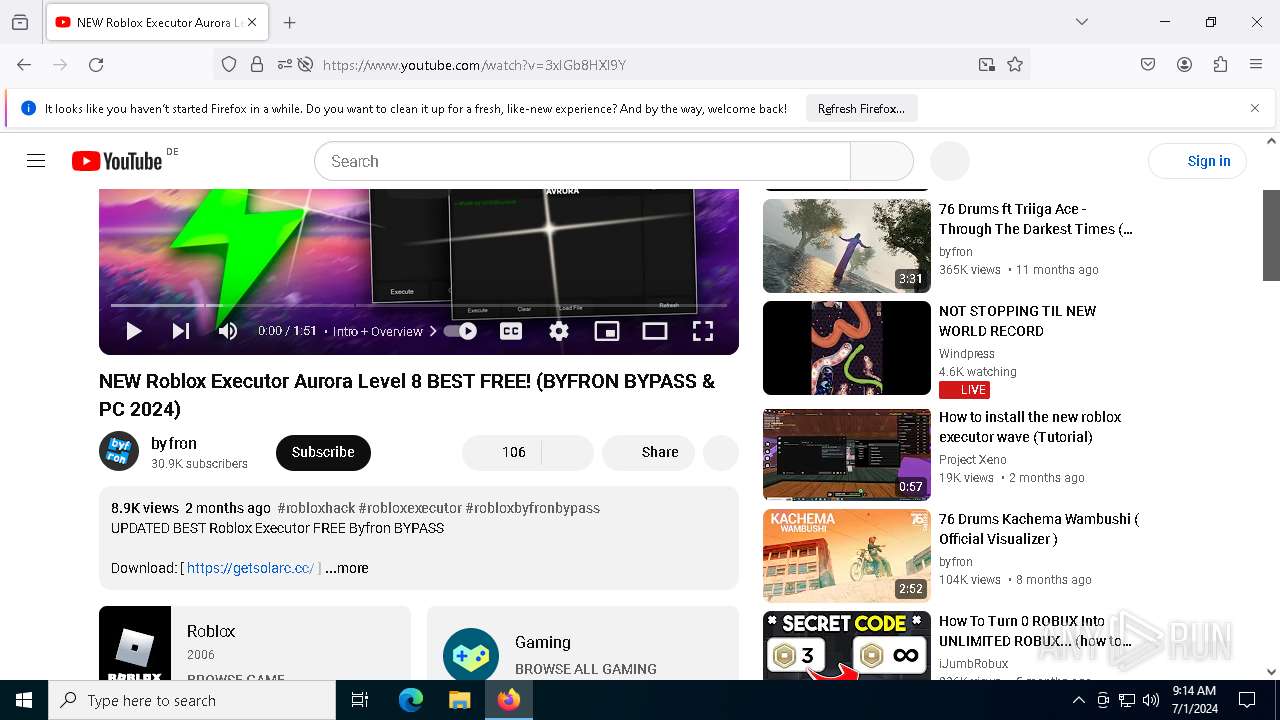The height and width of the screenshot is (720, 1280).
Task: Open Firefox application menu
Action: tap(1256, 64)
